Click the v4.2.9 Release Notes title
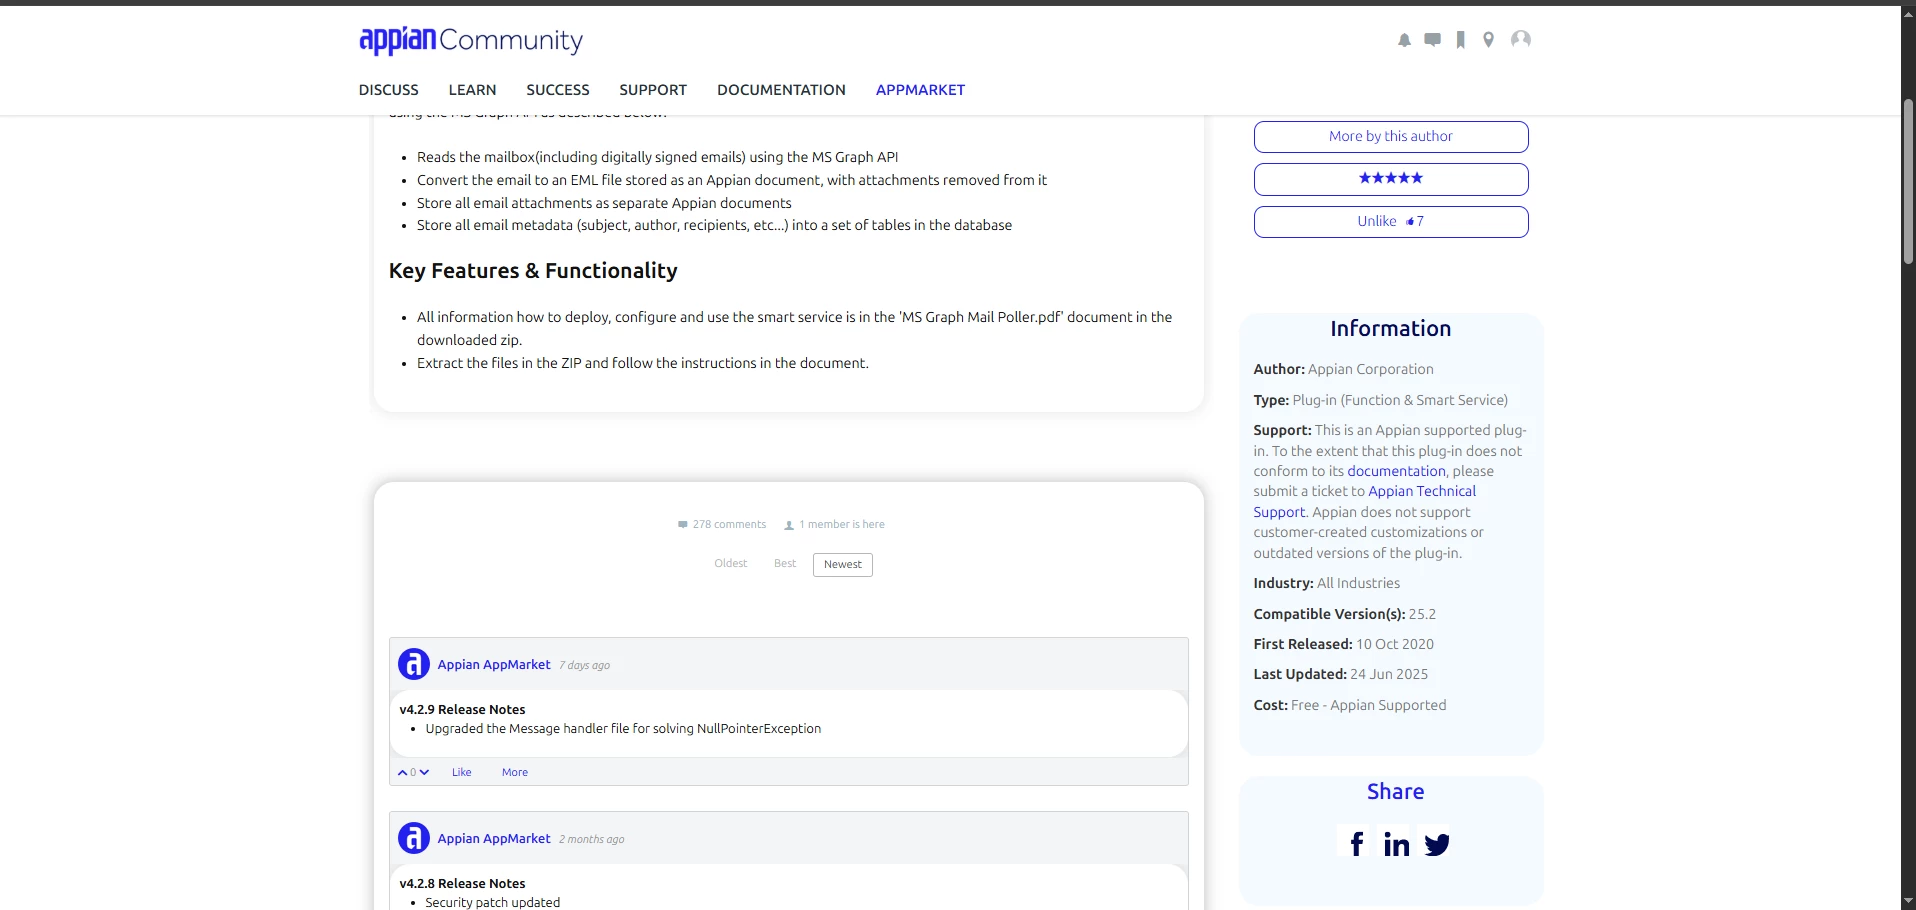This screenshot has width=1916, height=910. [x=462, y=710]
